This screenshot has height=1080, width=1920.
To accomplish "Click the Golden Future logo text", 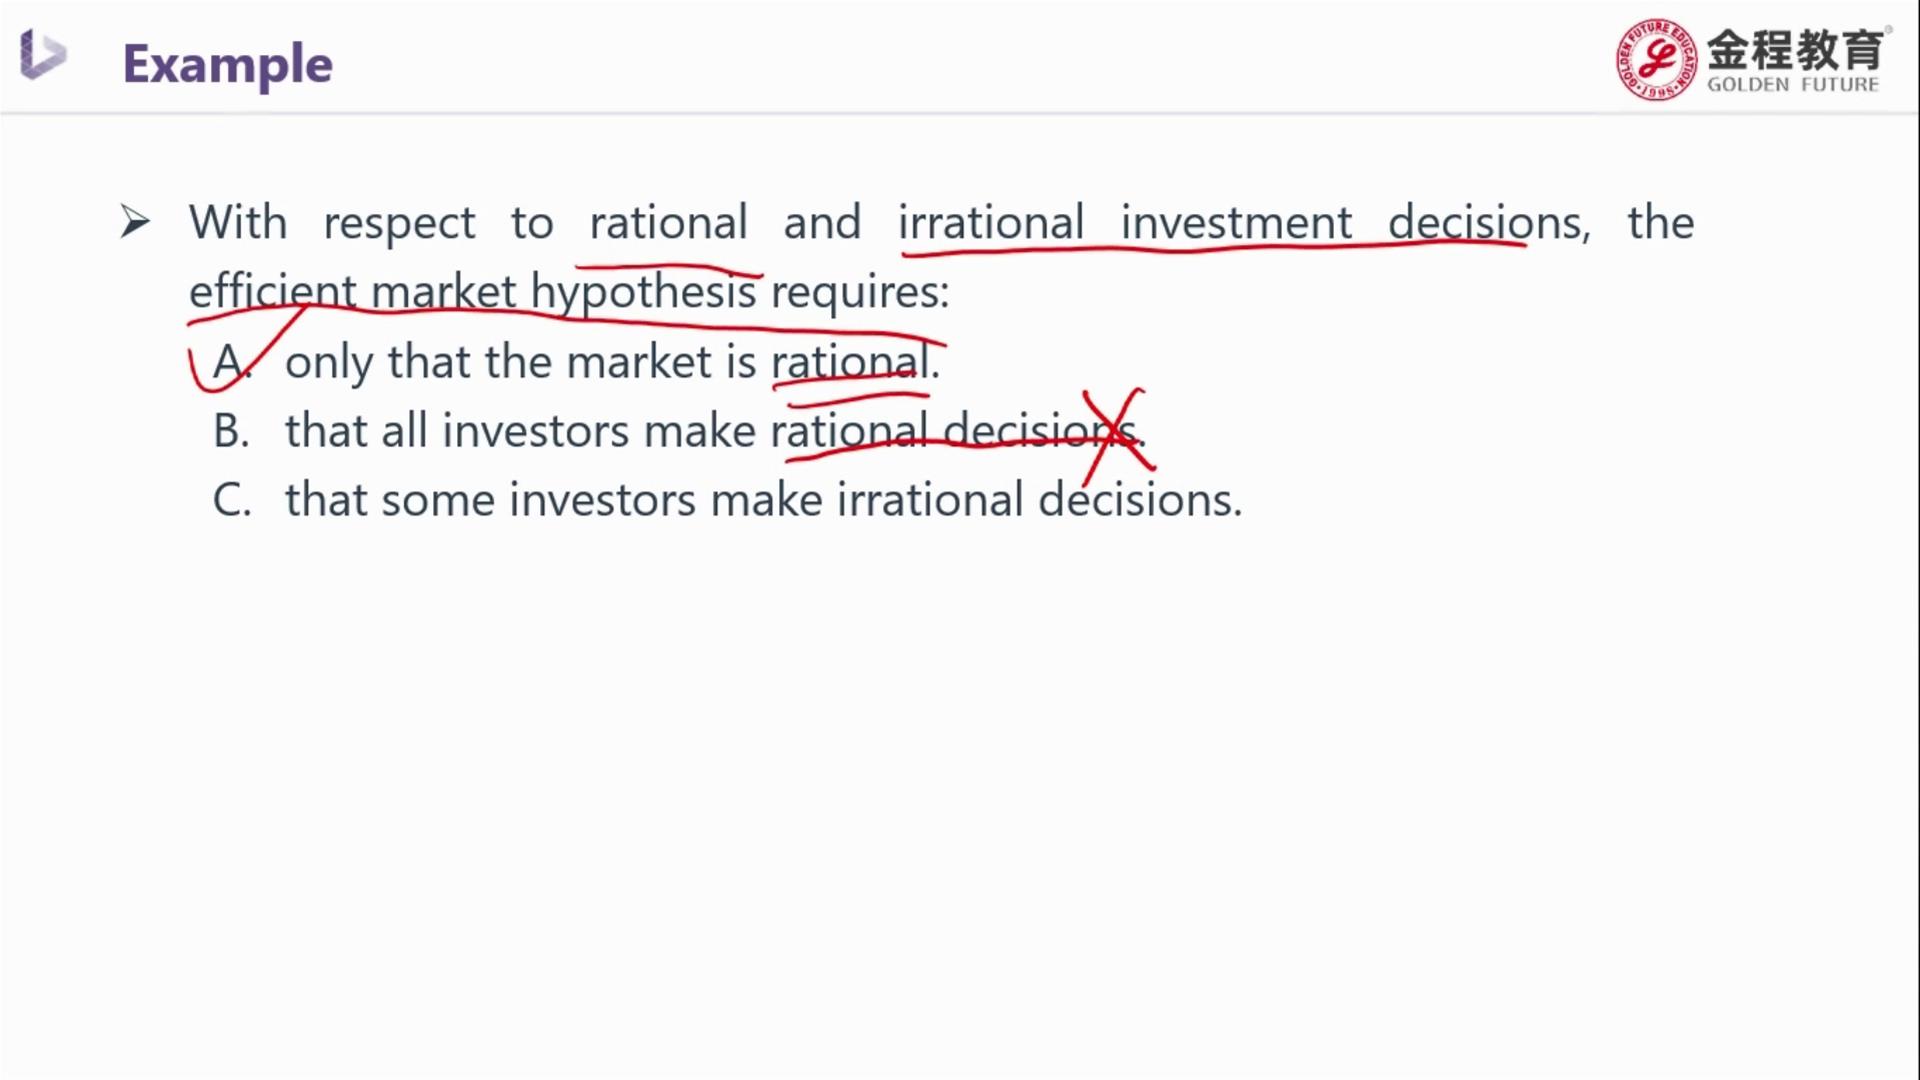I will 1795,61.
